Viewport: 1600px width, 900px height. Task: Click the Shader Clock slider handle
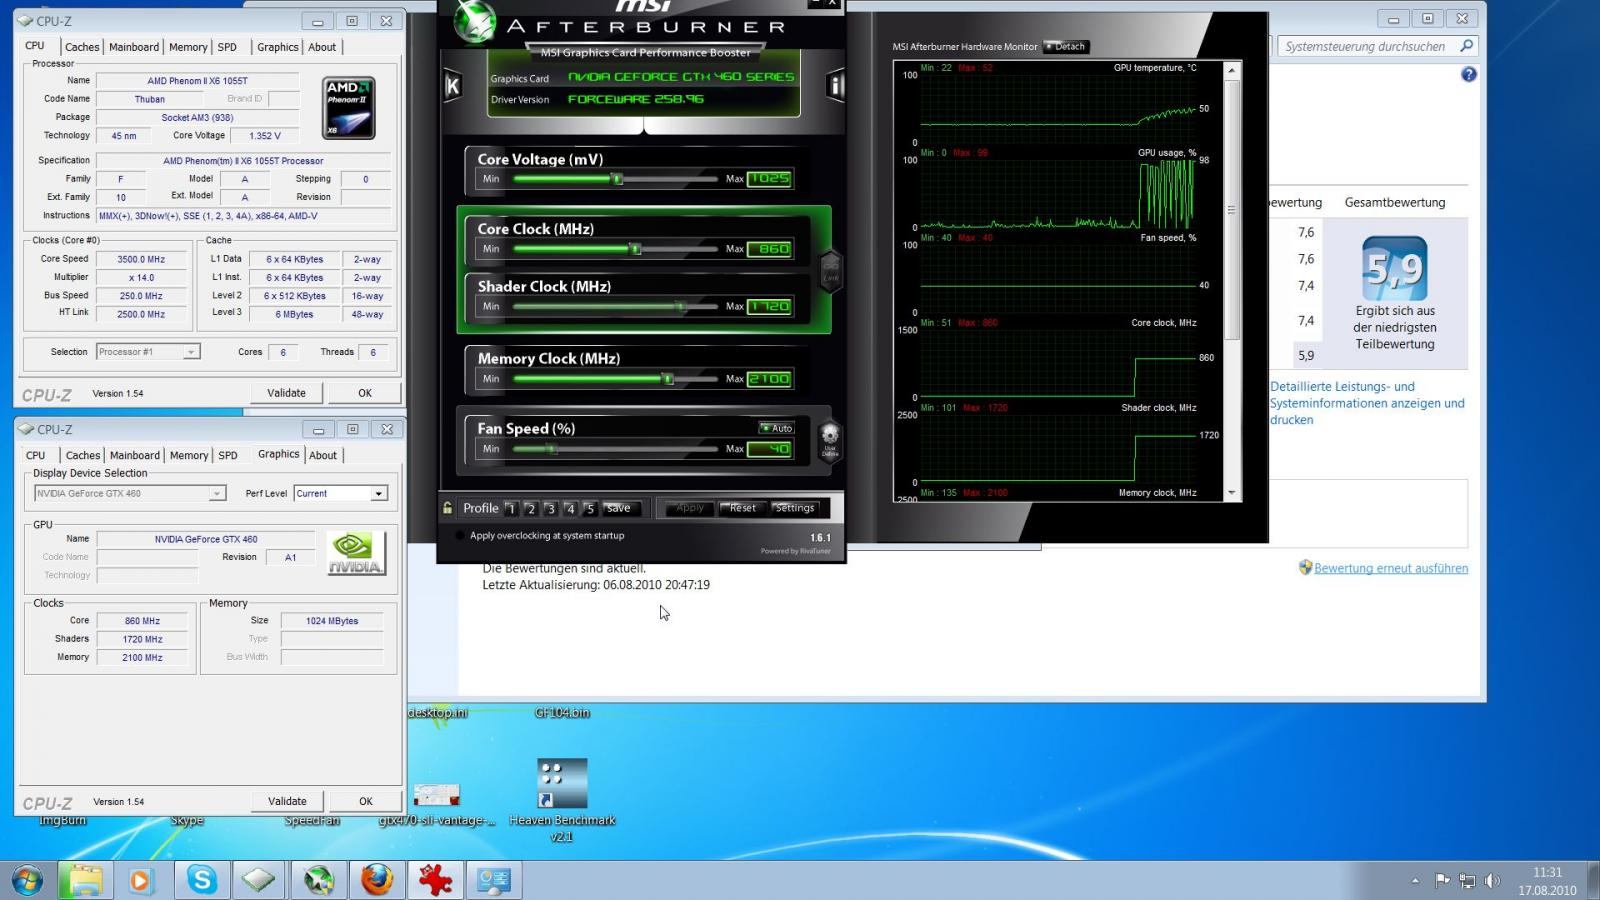point(681,307)
